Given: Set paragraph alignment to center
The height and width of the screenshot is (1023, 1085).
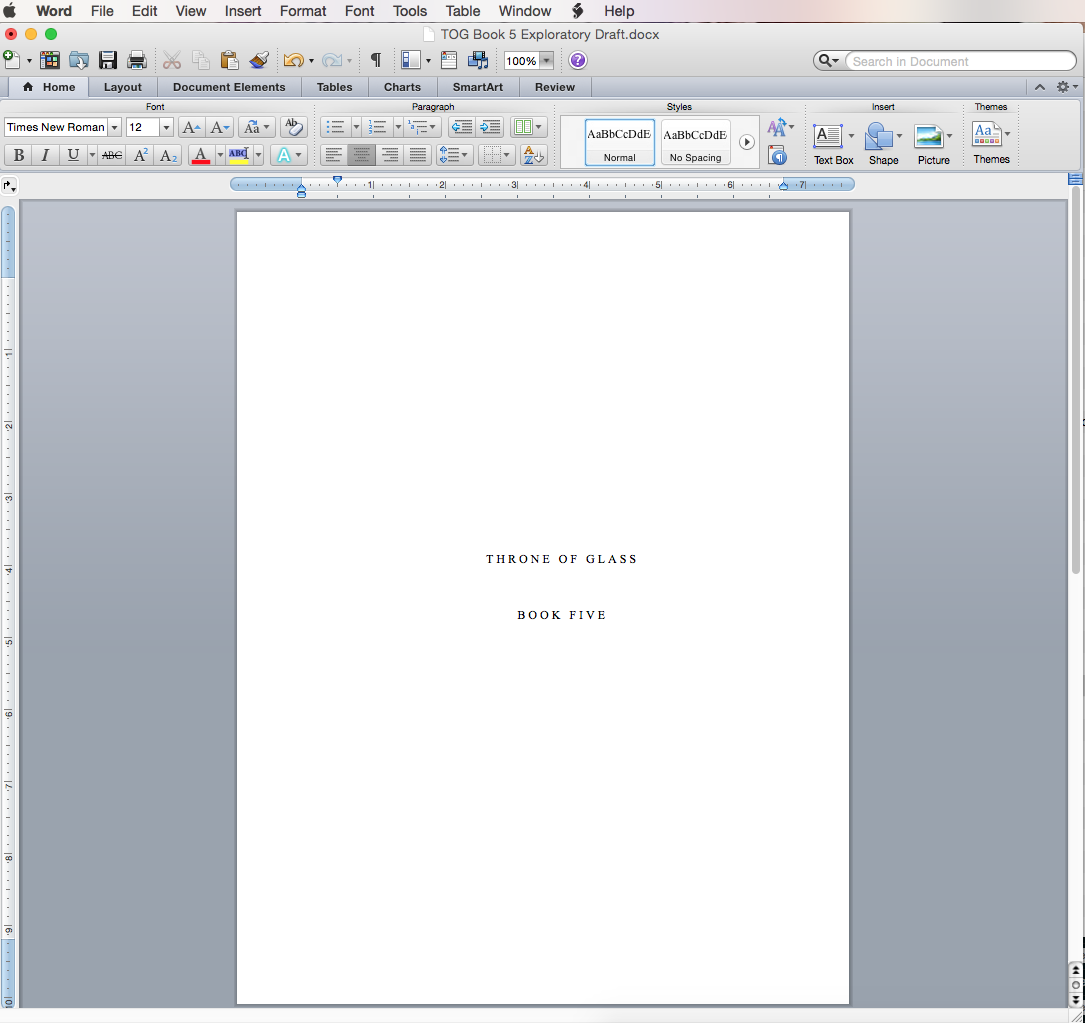Looking at the screenshot, I should click(361, 155).
